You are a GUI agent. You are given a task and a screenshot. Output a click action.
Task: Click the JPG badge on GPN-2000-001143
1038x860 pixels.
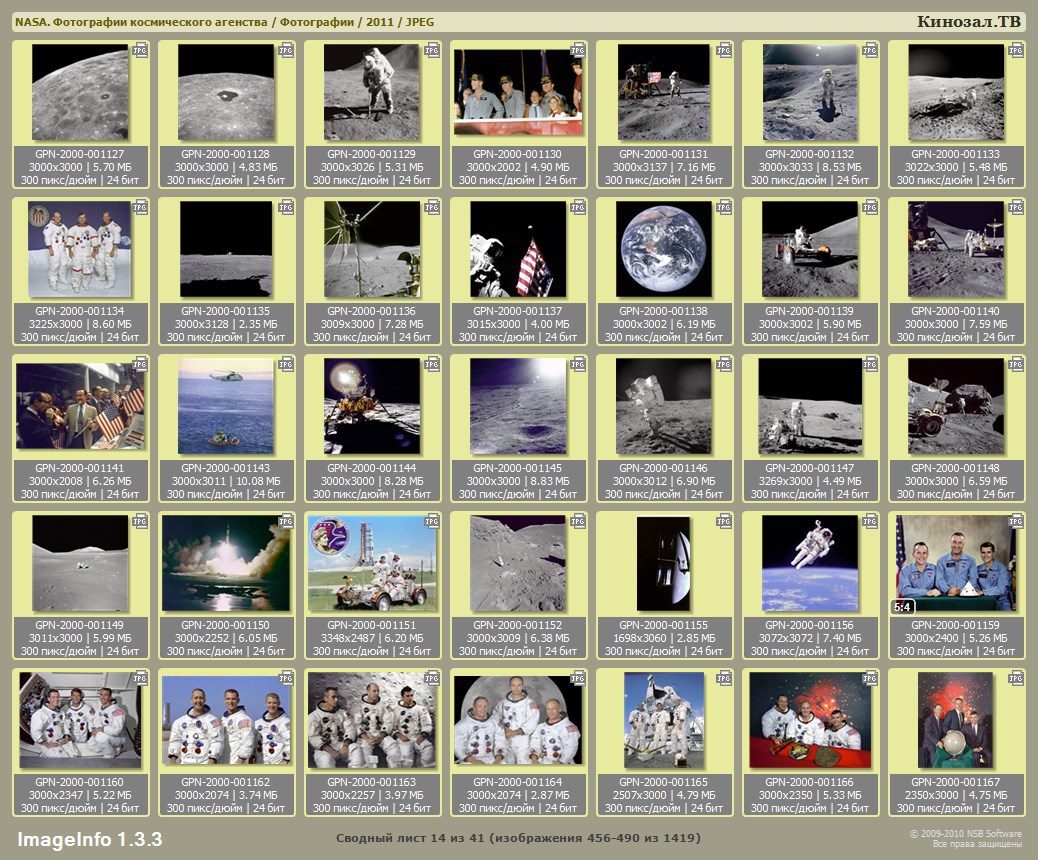(286, 364)
